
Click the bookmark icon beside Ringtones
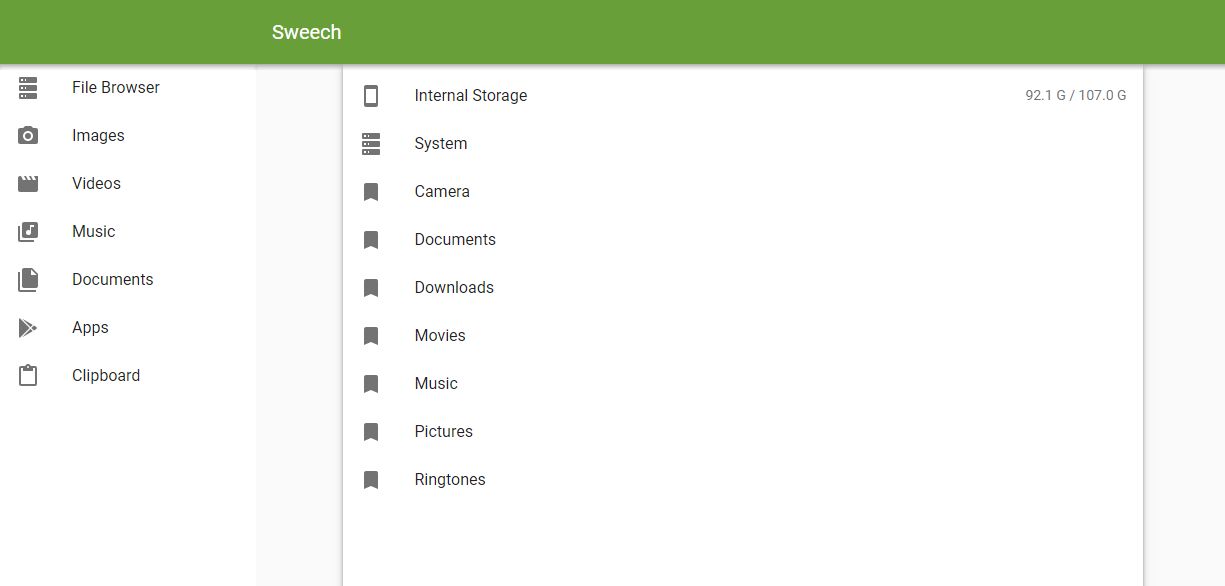[371, 480]
